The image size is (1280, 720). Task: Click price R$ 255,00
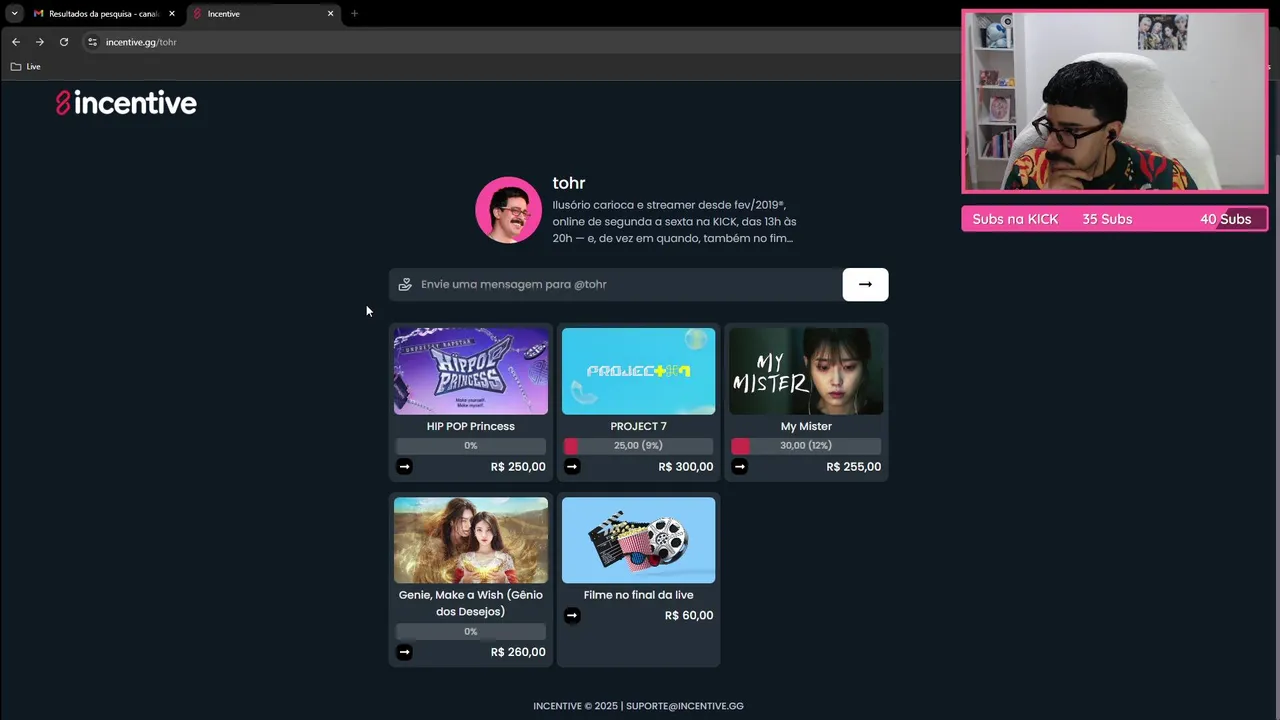(x=854, y=467)
